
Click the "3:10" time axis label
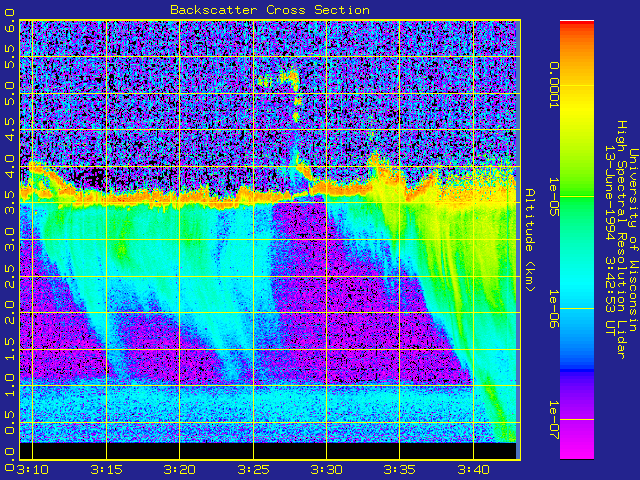(32, 470)
